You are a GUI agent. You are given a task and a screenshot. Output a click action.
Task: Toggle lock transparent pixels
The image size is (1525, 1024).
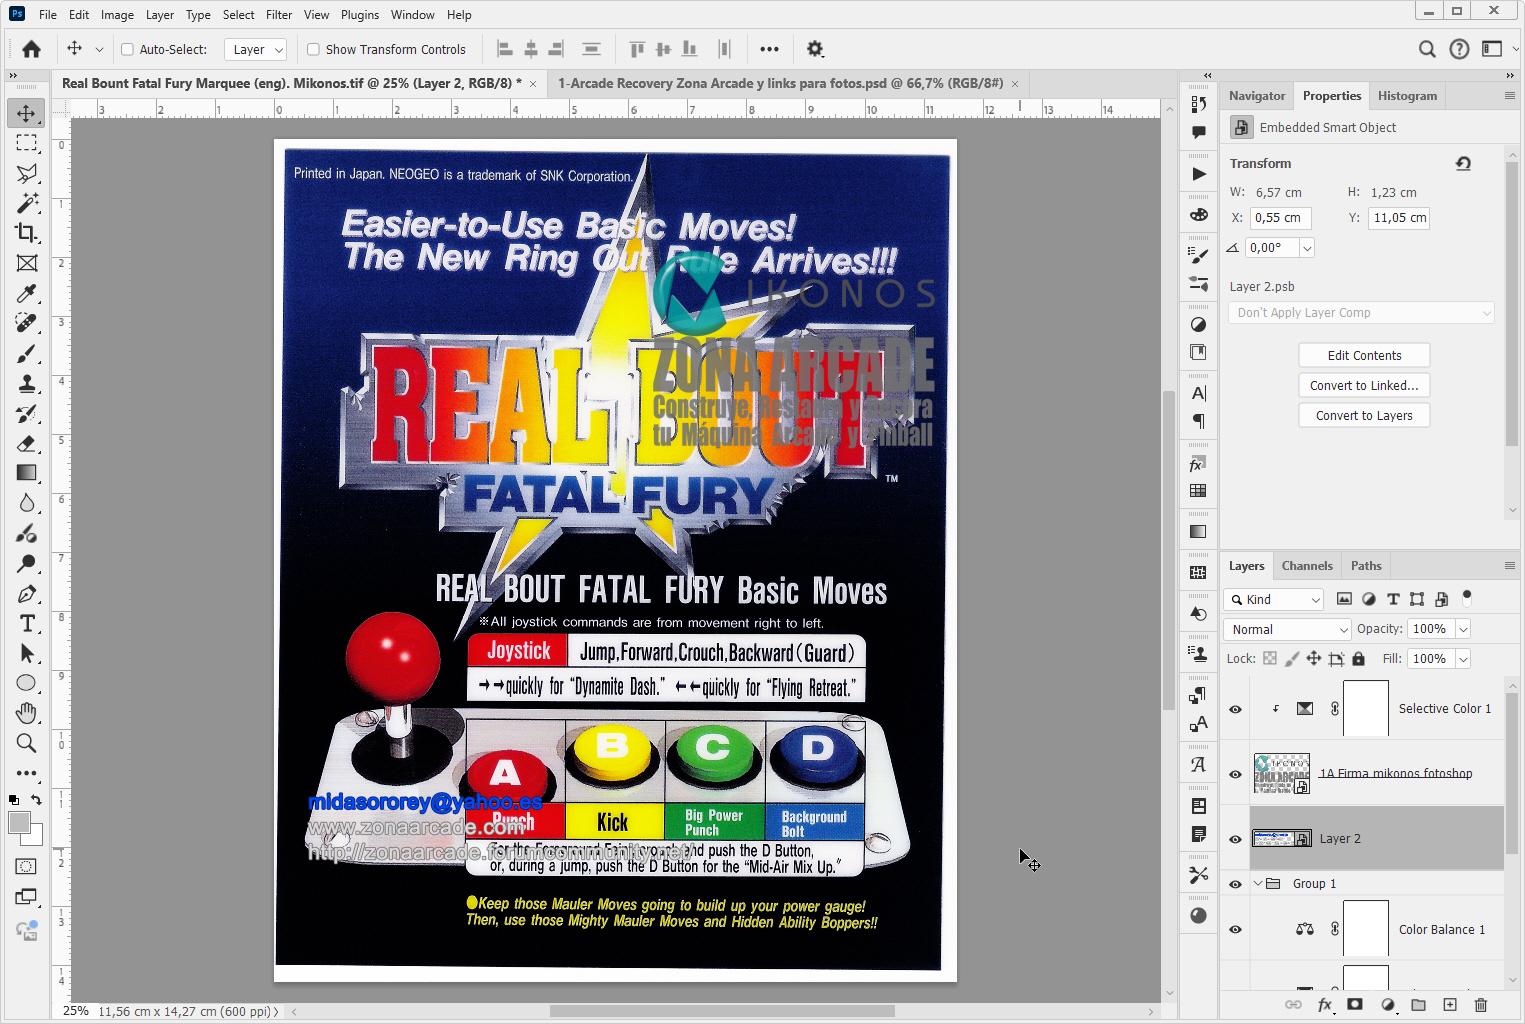tap(1270, 659)
